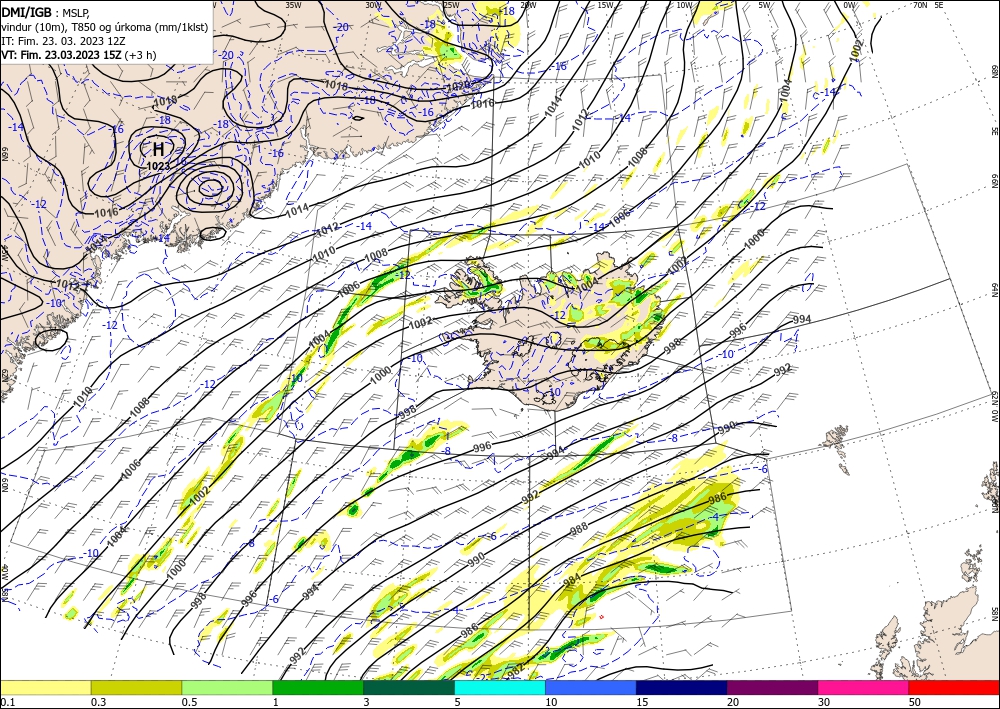Click the olive 0.3–0.5 legend swatch
The image size is (1000, 709).
(x=136, y=687)
